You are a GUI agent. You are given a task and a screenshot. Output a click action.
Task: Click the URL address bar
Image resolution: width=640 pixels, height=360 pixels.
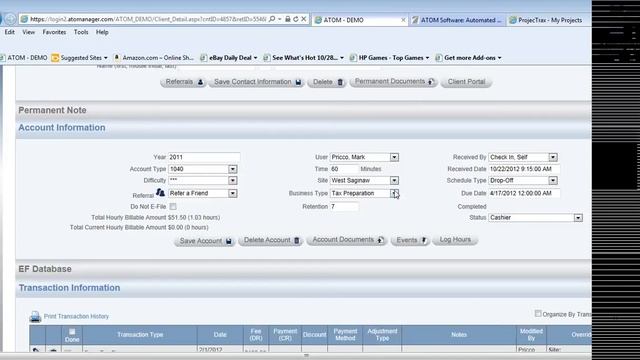coord(149,19)
